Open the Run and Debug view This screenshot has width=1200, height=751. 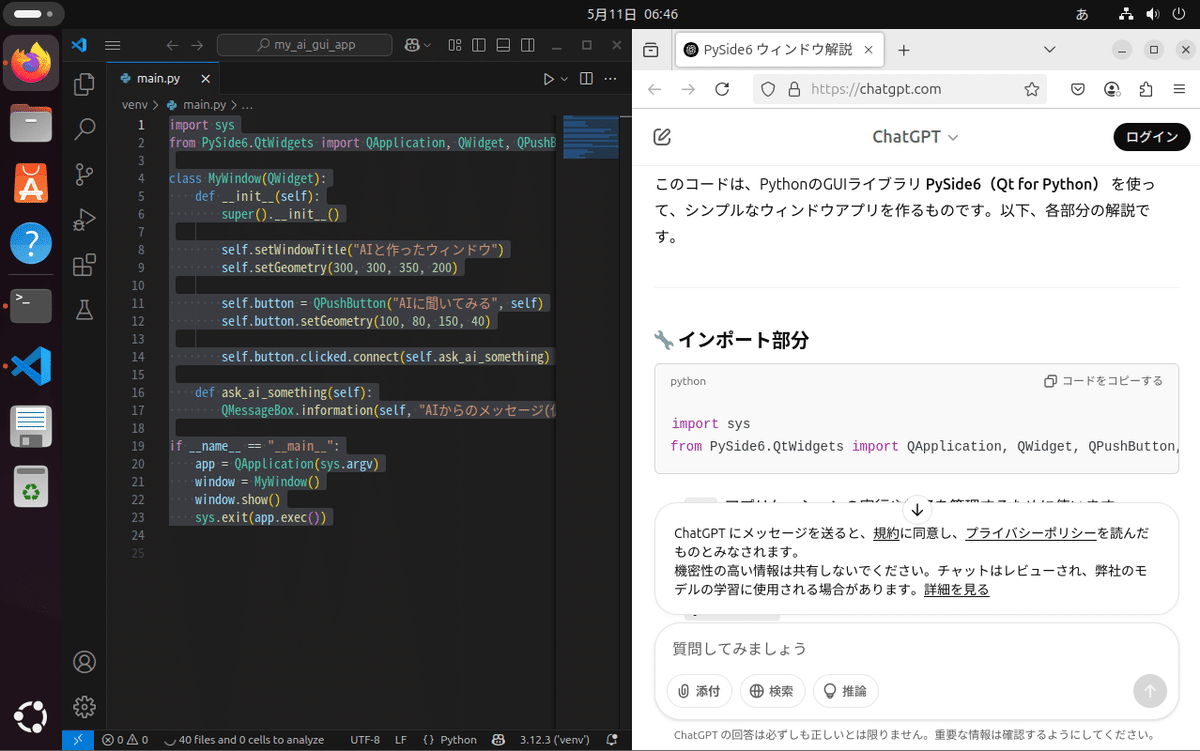[x=84, y=219]
